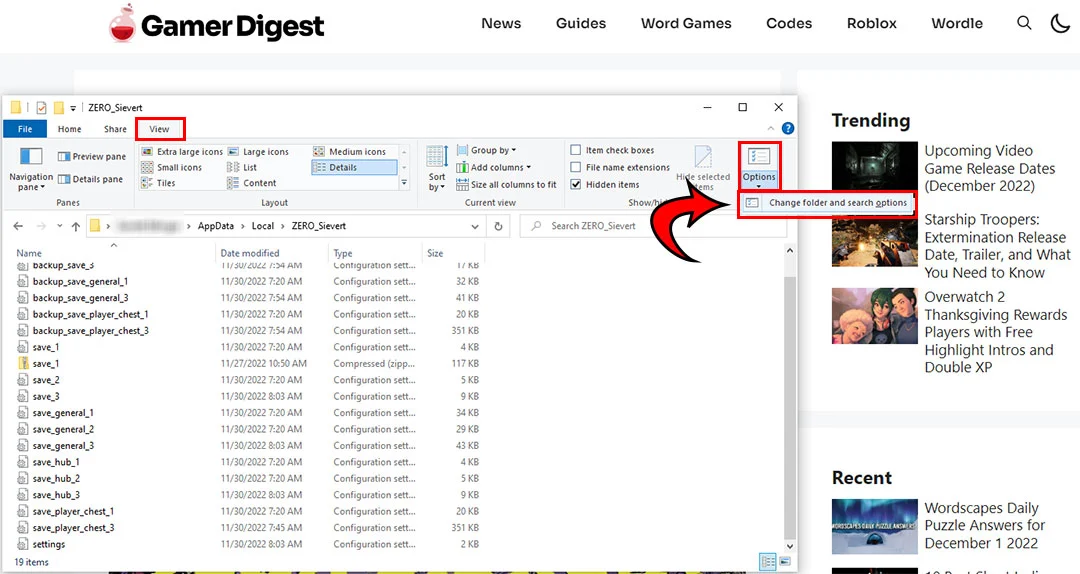
Task: Click the Gamer Digest logo
Action: click(x=216, y=25)
